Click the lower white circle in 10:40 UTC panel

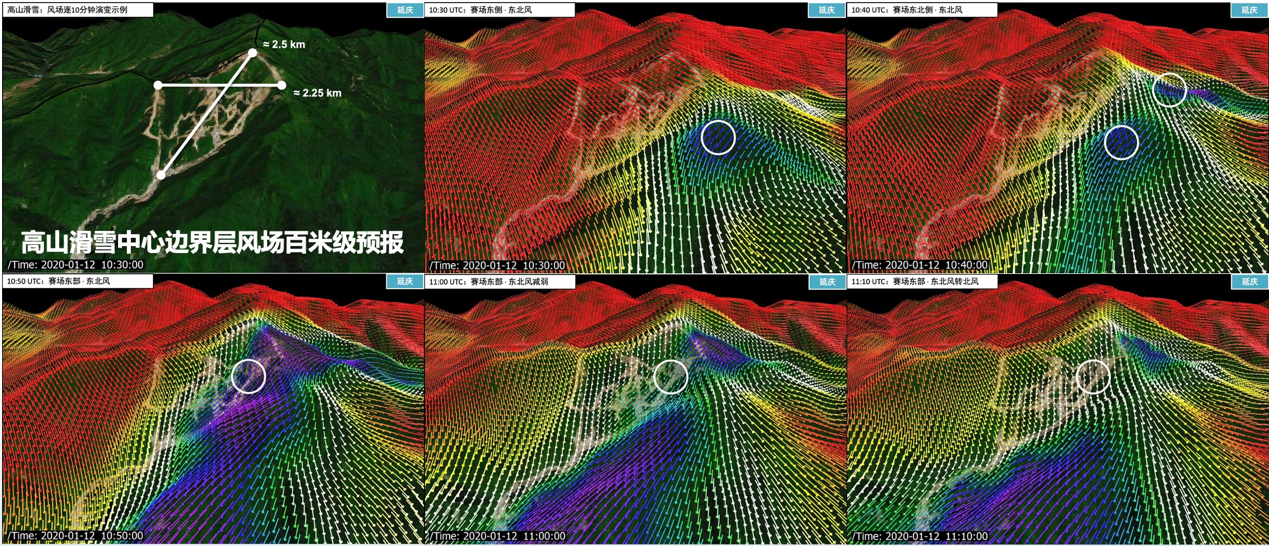click(x=1122, y=142)
